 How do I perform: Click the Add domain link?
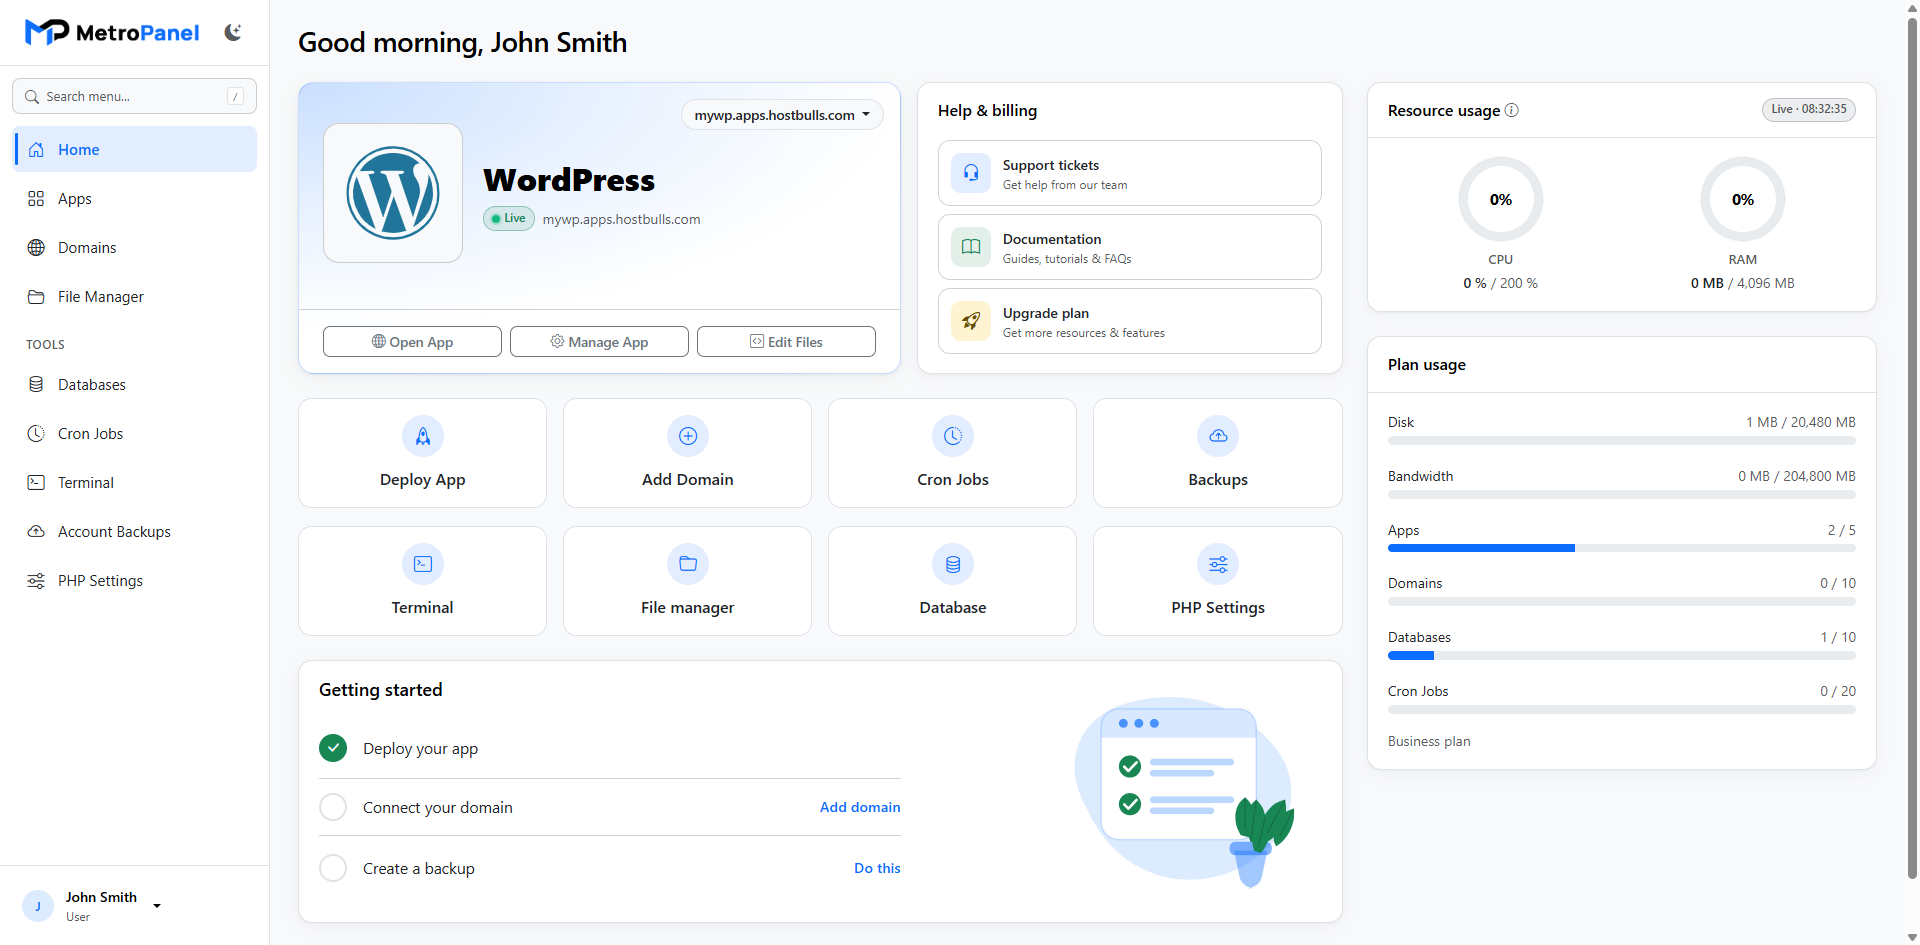(x=860, y=807)
